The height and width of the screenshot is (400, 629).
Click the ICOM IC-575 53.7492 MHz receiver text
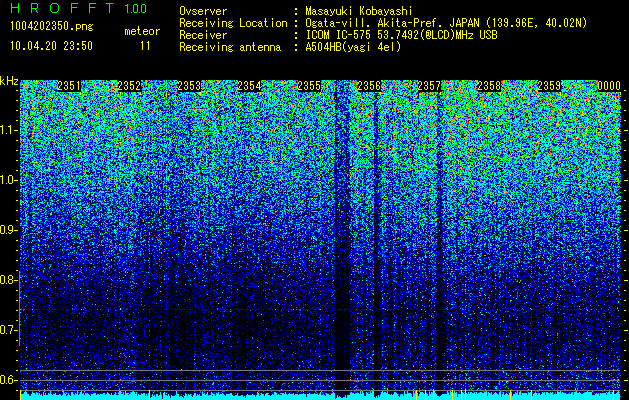[x=401, y=35]
